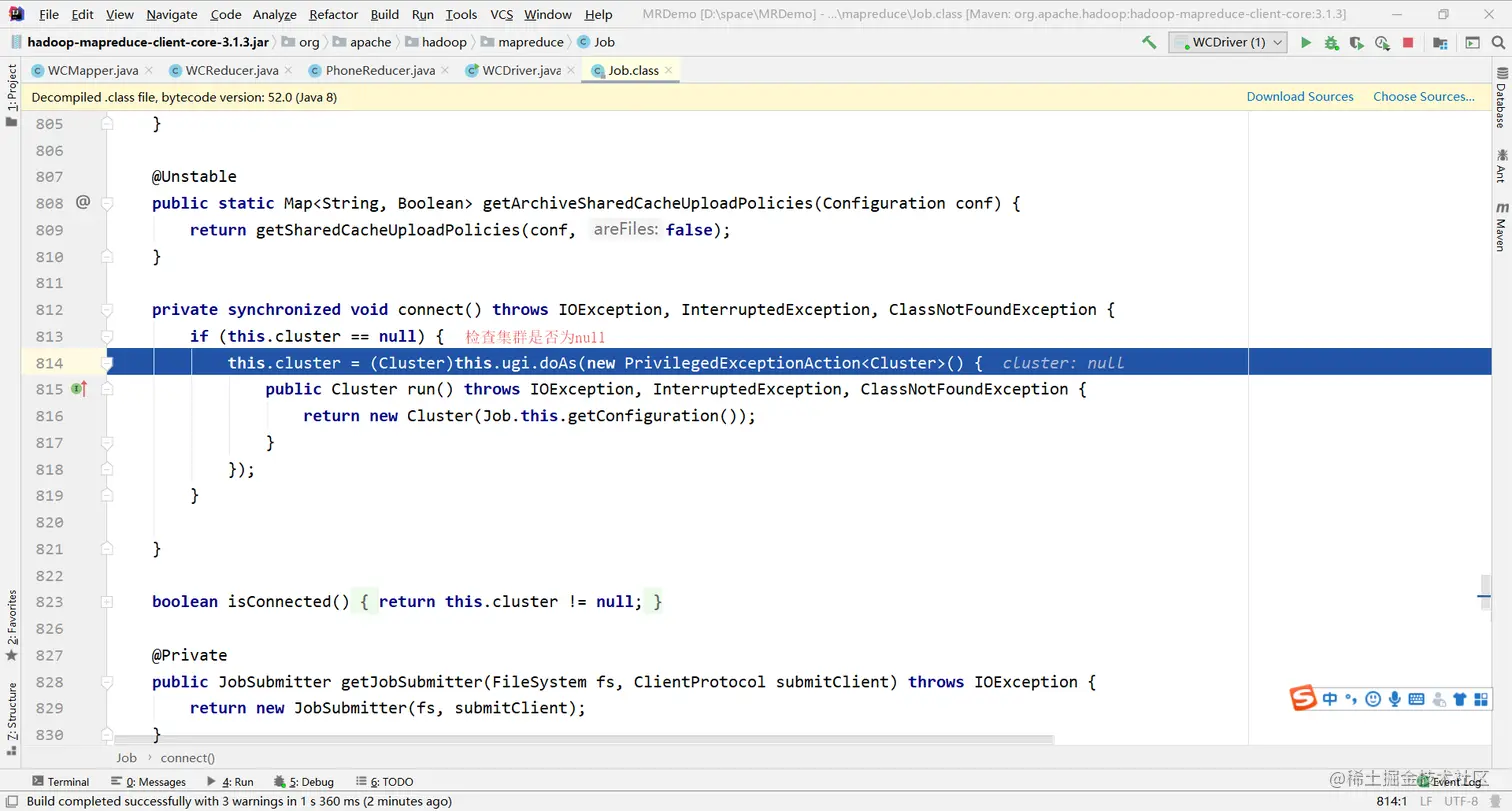Collapse the getJobSubmitter method on line 828

coord(107,682)
